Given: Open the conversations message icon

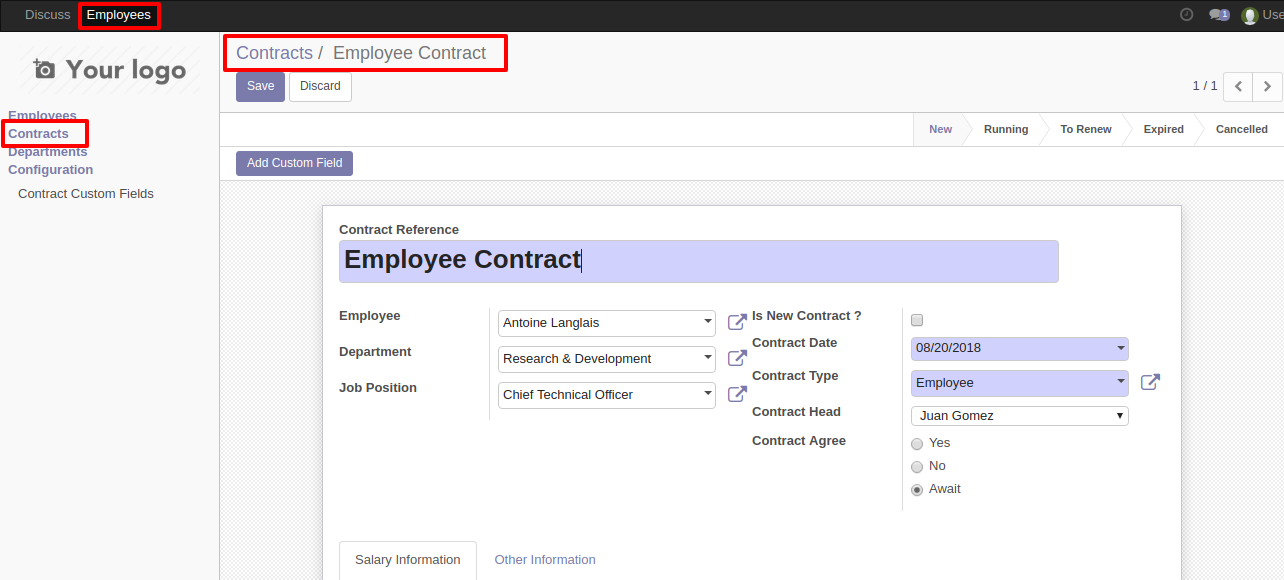Looking at the screenshot, I should tap(1219, 15).
